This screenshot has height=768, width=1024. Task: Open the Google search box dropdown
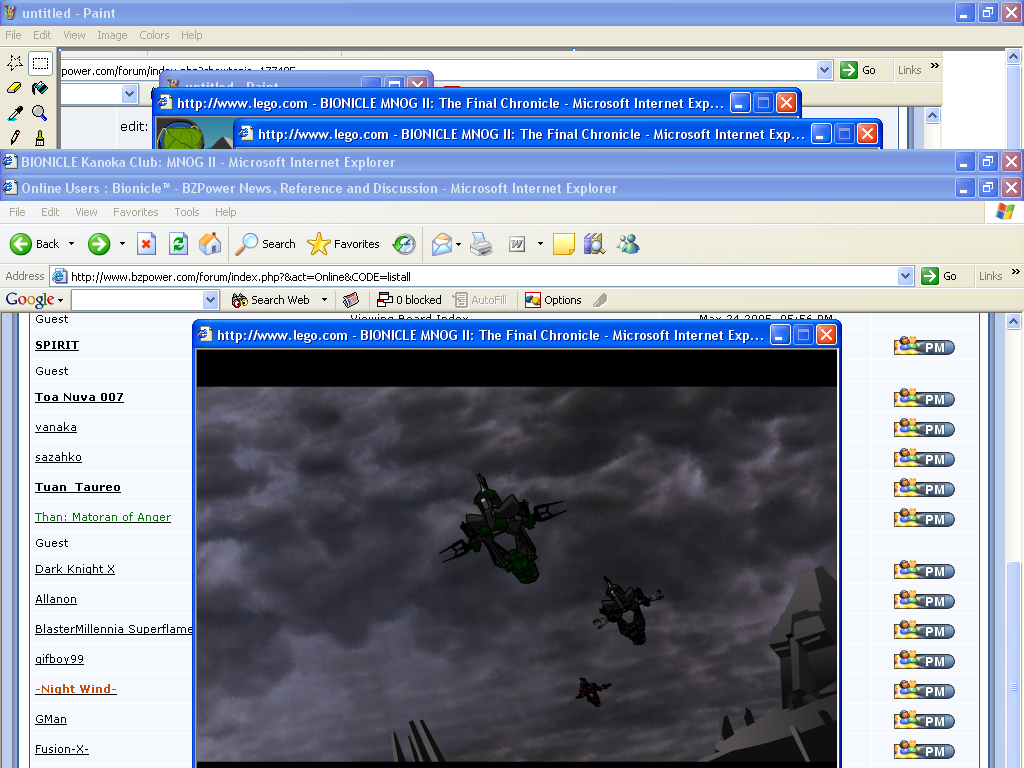(x=210, y=300)
